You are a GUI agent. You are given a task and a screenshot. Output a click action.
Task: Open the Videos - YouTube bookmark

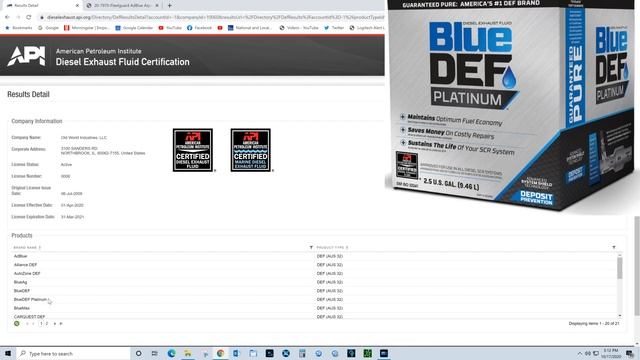[299, 28]
